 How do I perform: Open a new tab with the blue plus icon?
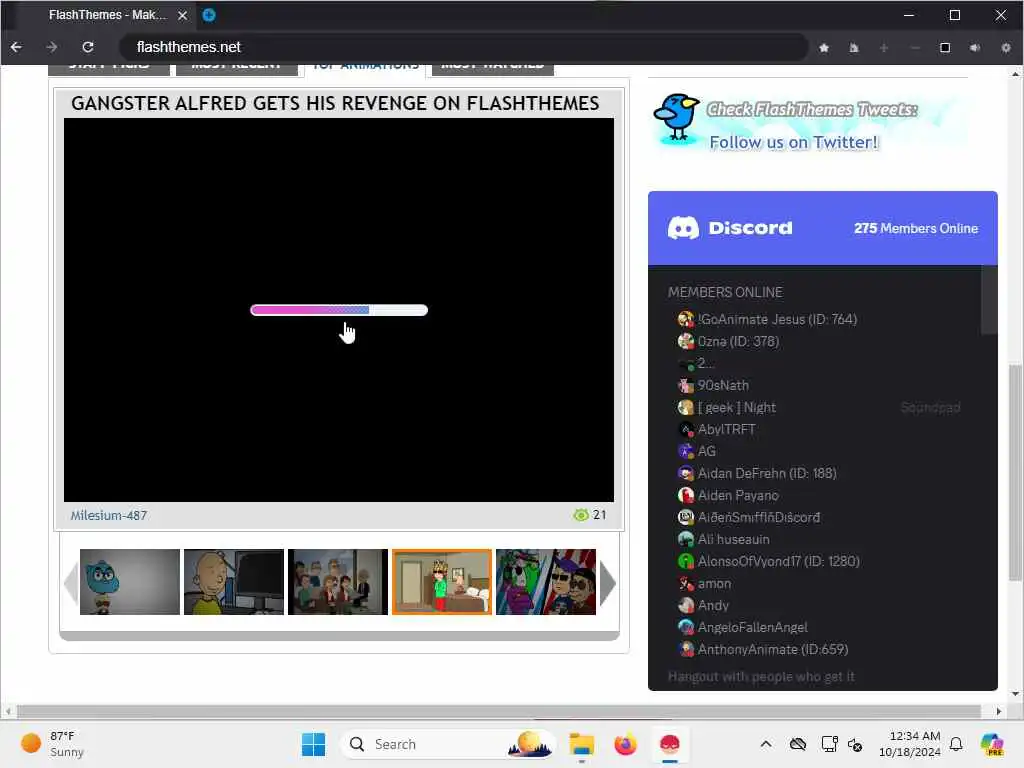[x=209, y=15]
